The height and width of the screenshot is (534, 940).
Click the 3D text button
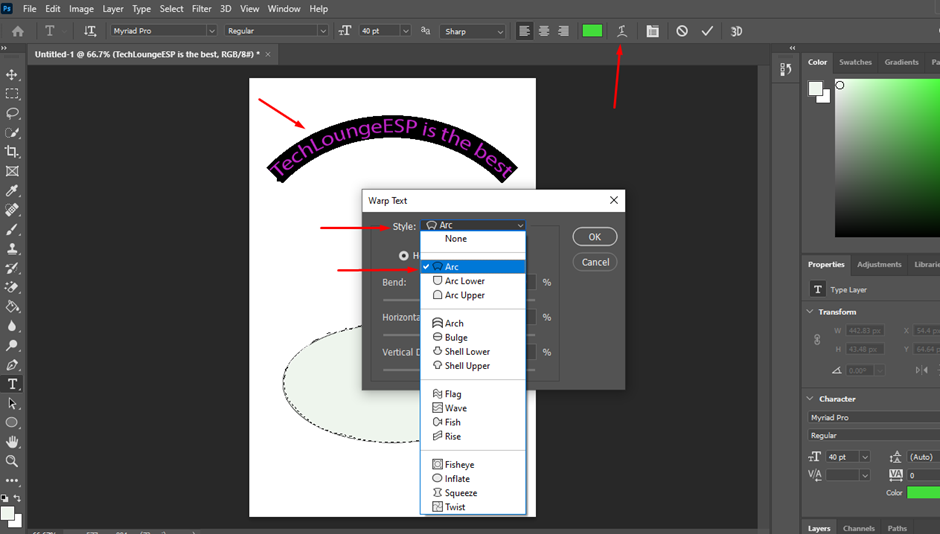[736, 31]
